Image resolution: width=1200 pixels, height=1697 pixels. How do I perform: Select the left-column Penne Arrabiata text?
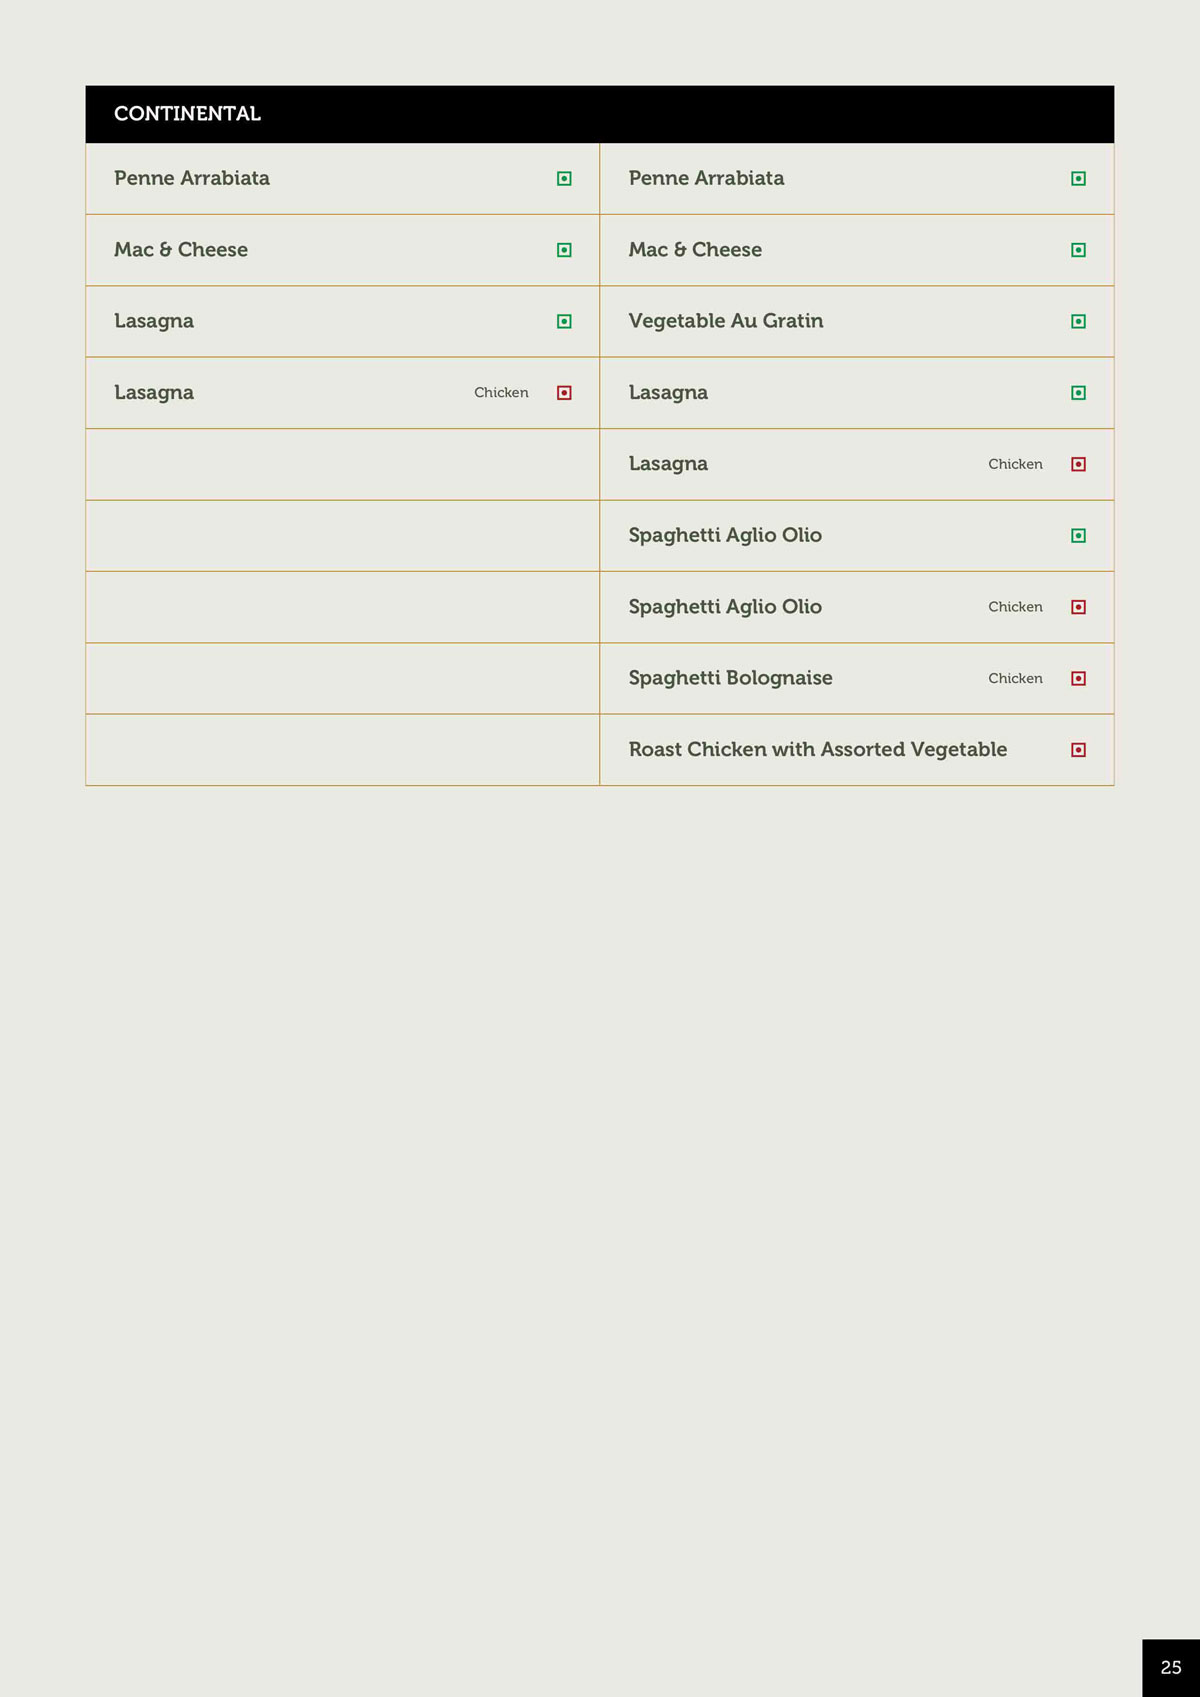tap(192, 178)
